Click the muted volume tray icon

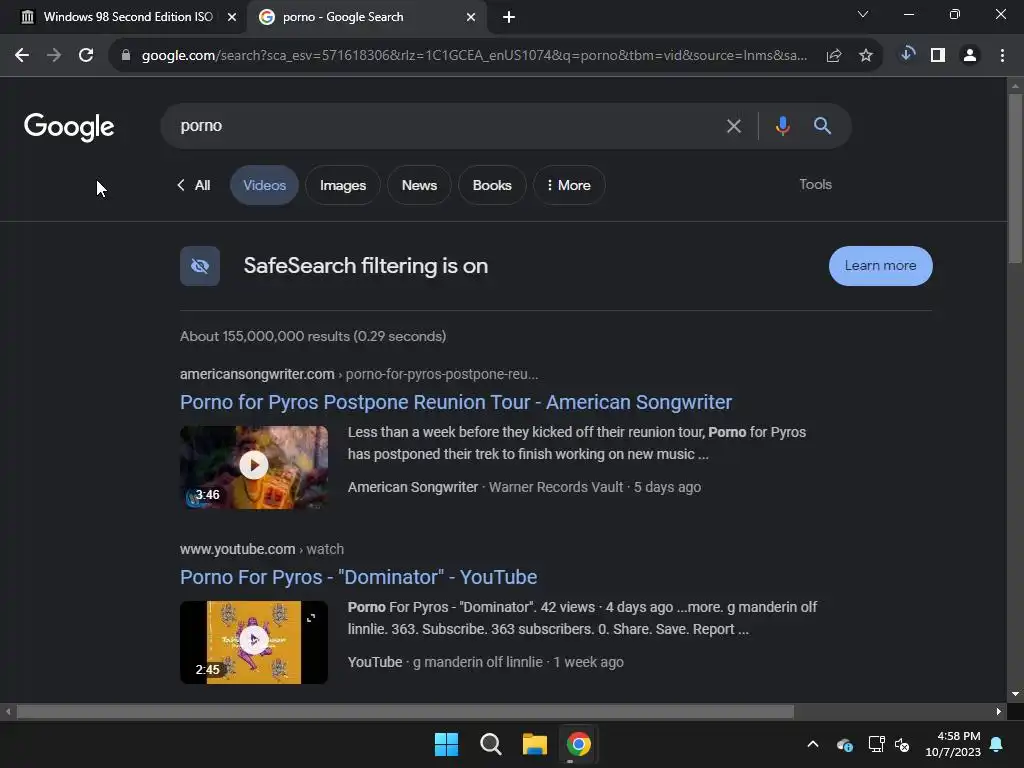pos(903,744)
